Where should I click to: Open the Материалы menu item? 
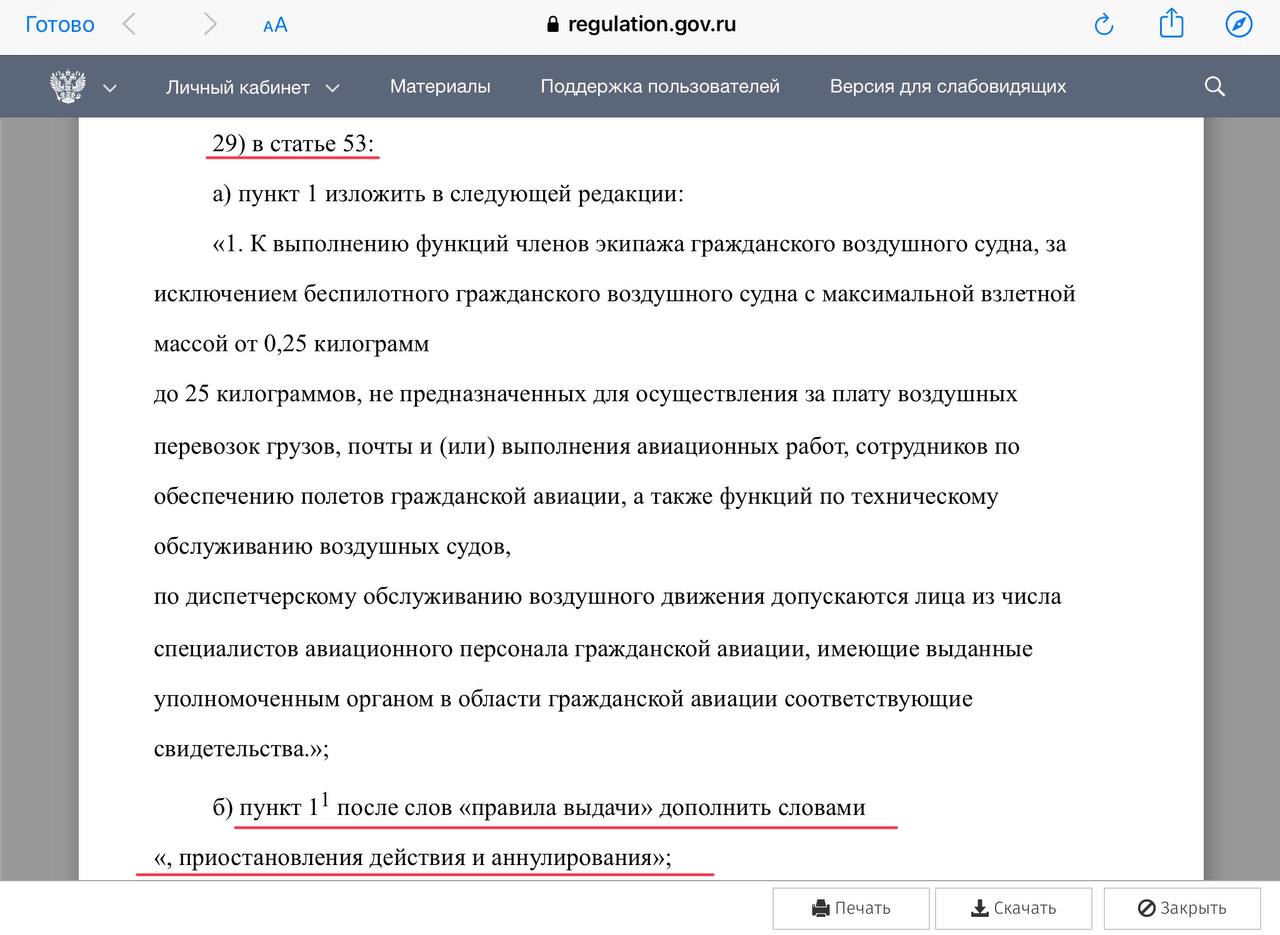[x=440, y=86]
